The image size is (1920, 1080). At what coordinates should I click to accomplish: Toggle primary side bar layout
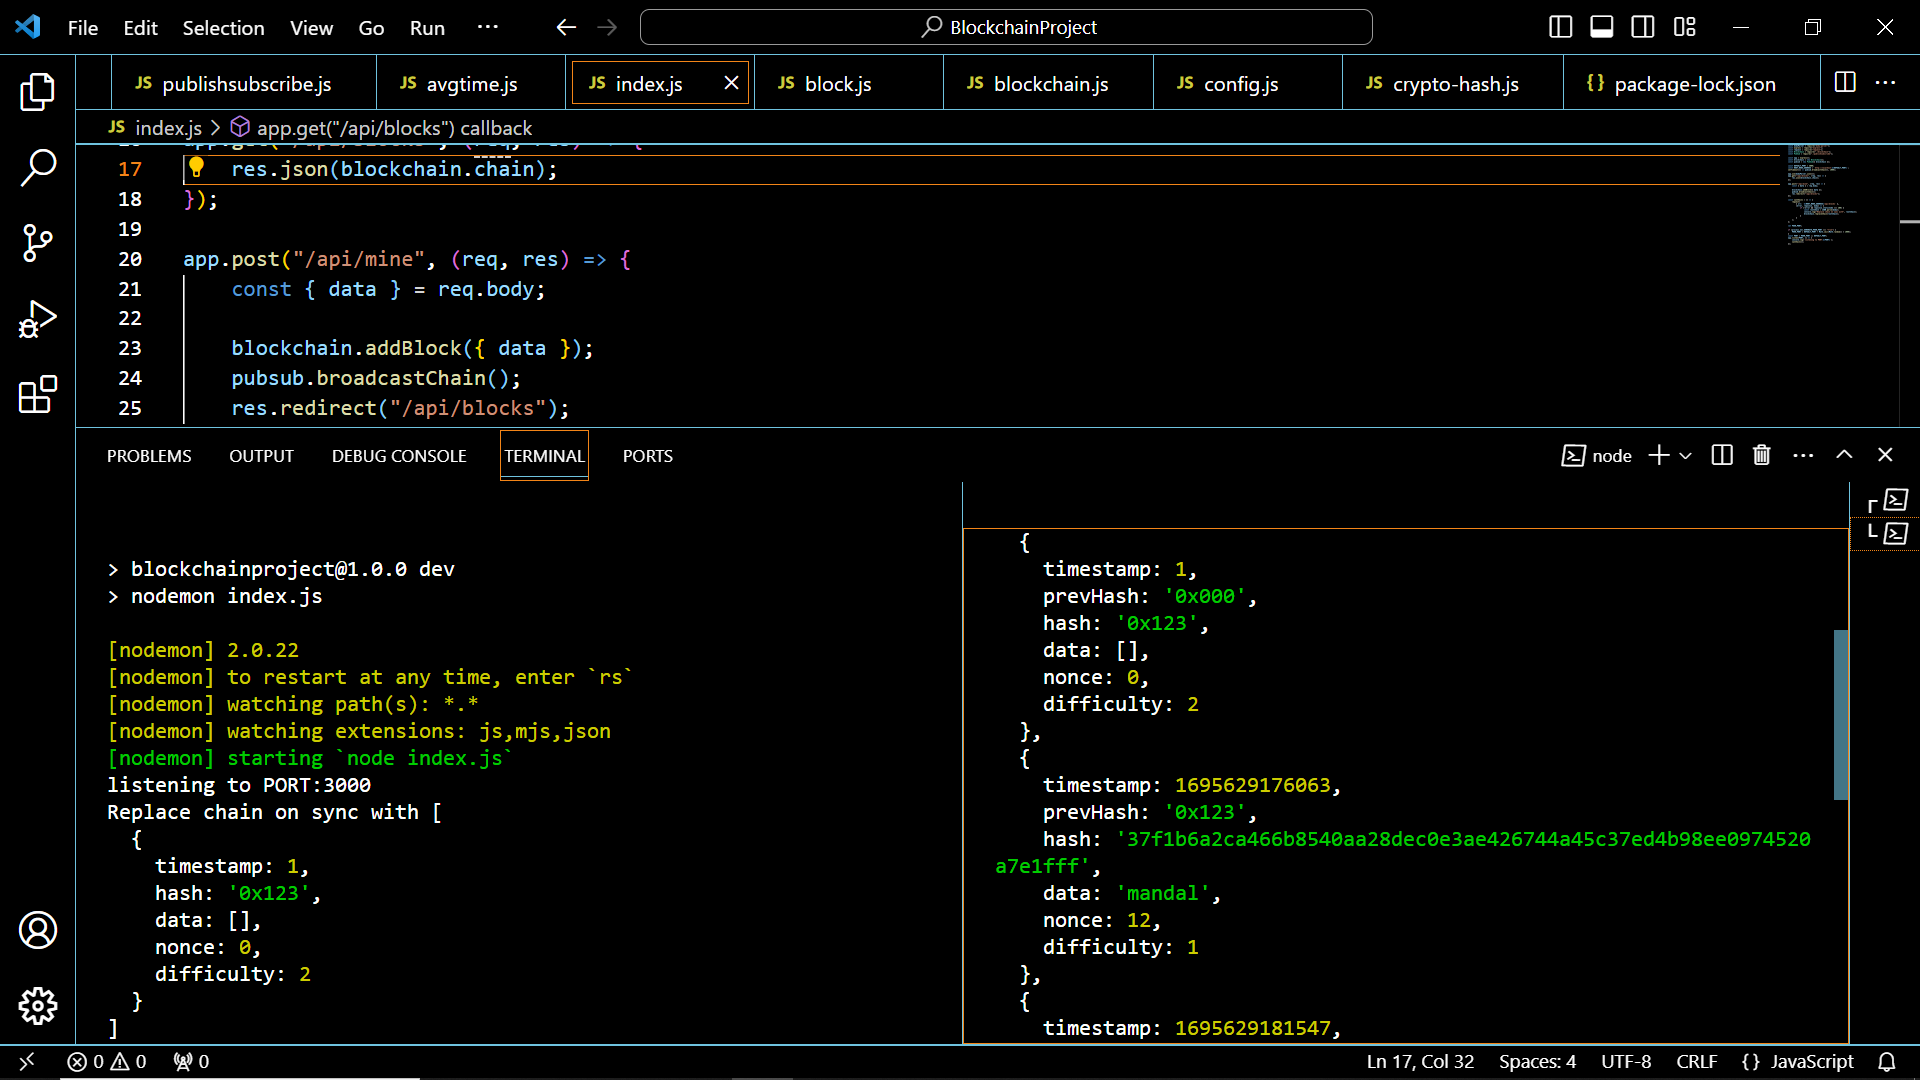tap(1560, 27)
